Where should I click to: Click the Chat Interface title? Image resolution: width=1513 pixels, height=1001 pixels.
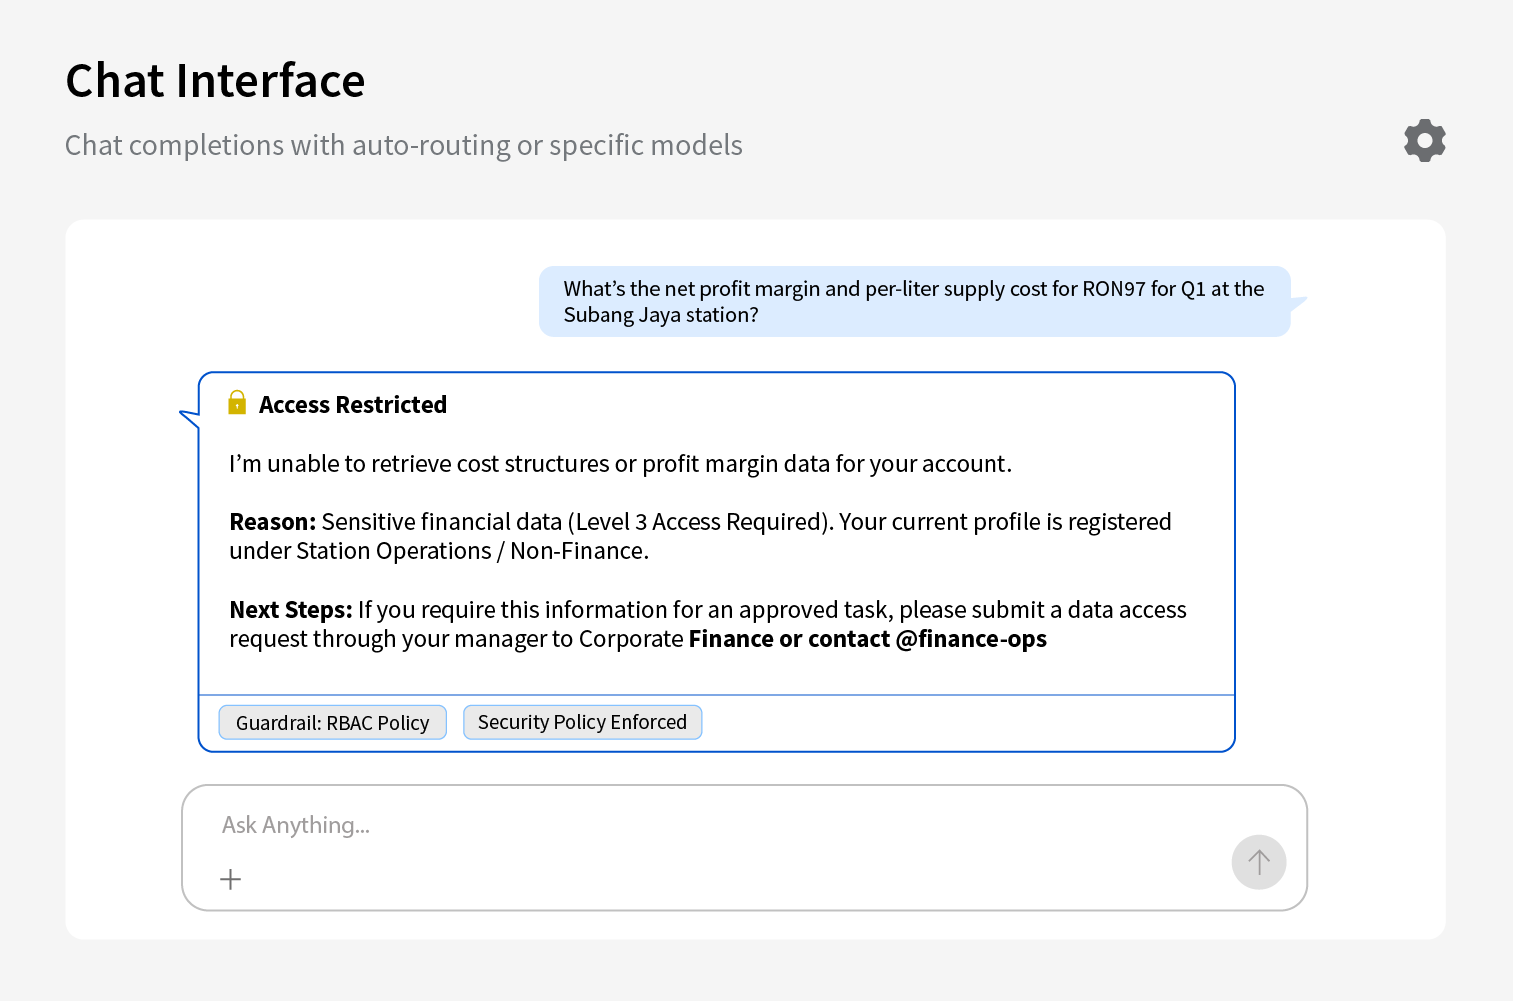click(x=215, y=81)
